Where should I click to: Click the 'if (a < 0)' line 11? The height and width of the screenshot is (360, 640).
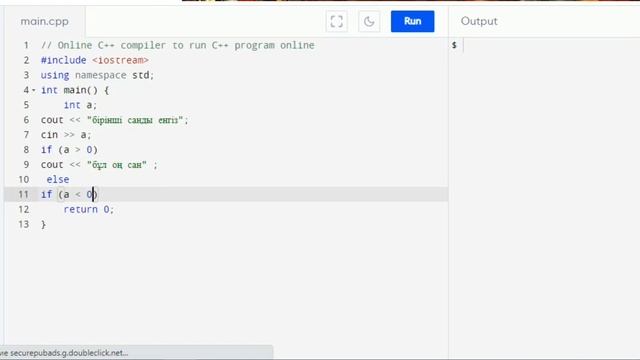(x=69, y=194)
